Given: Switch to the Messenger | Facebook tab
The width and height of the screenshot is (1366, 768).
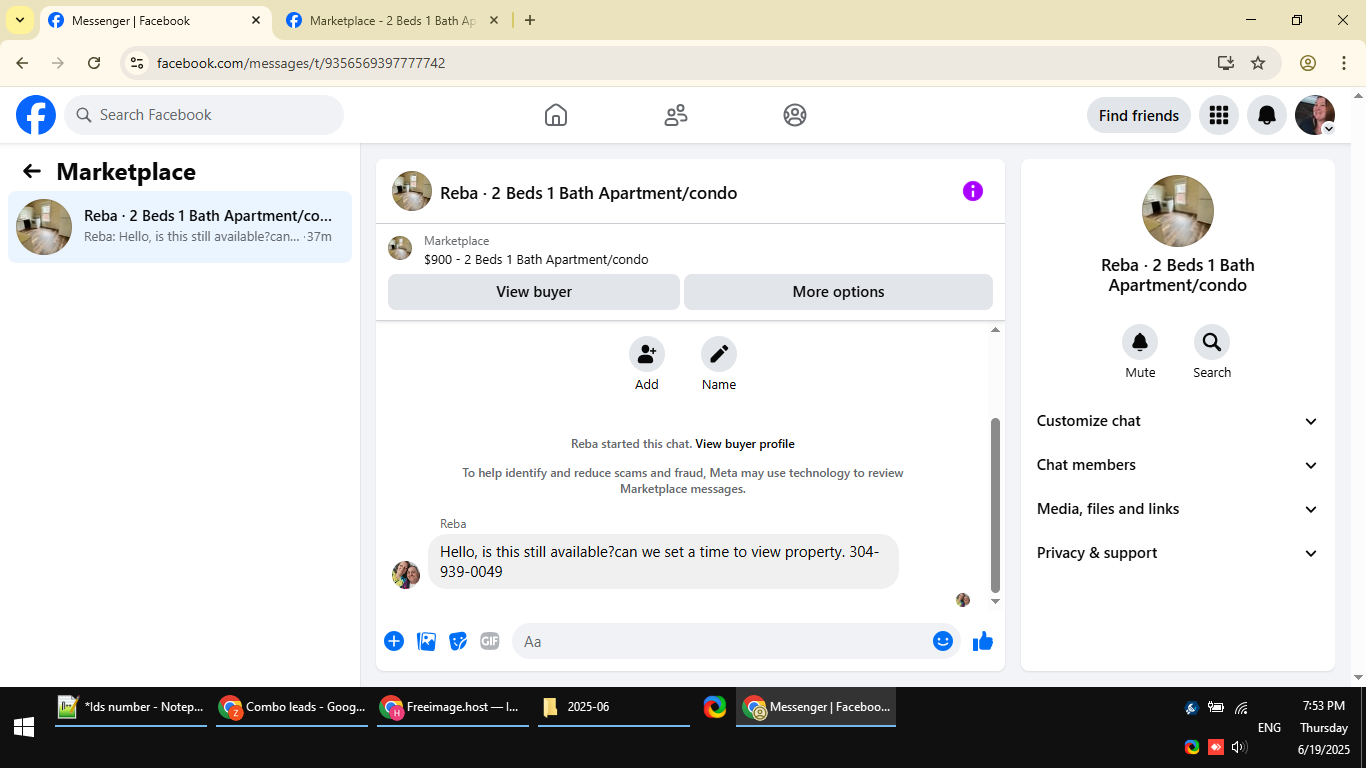Looking at the screenshot, I should tap(153, 20).
